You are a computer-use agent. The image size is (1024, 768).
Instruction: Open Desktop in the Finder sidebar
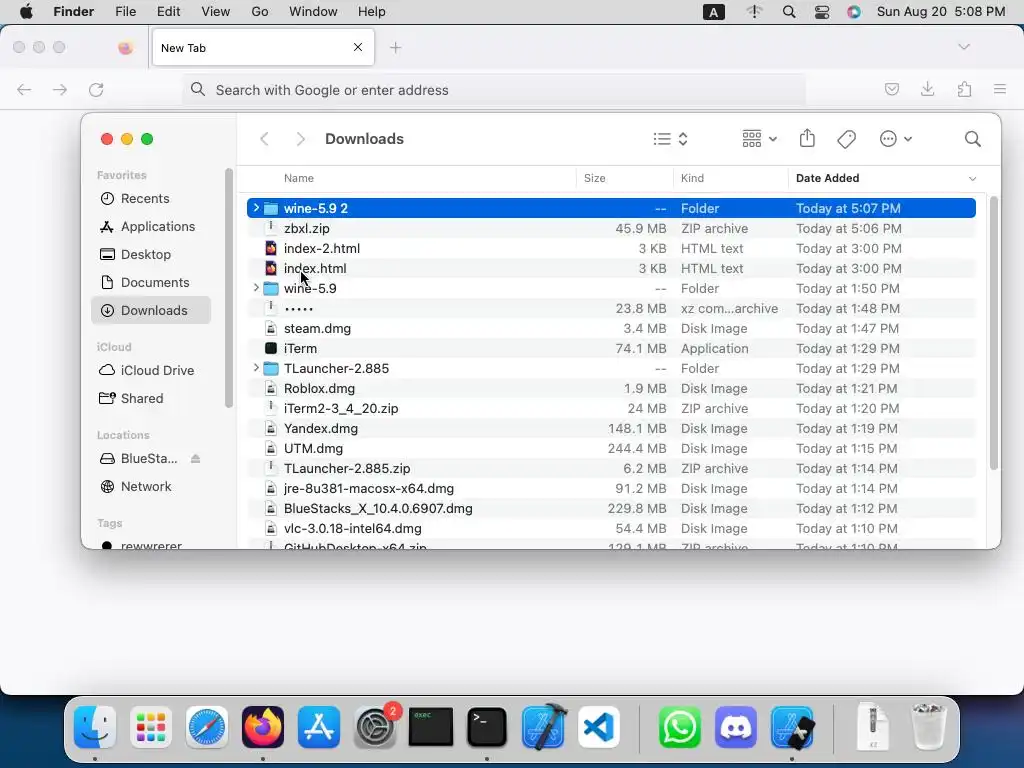(x=151, y=255)
